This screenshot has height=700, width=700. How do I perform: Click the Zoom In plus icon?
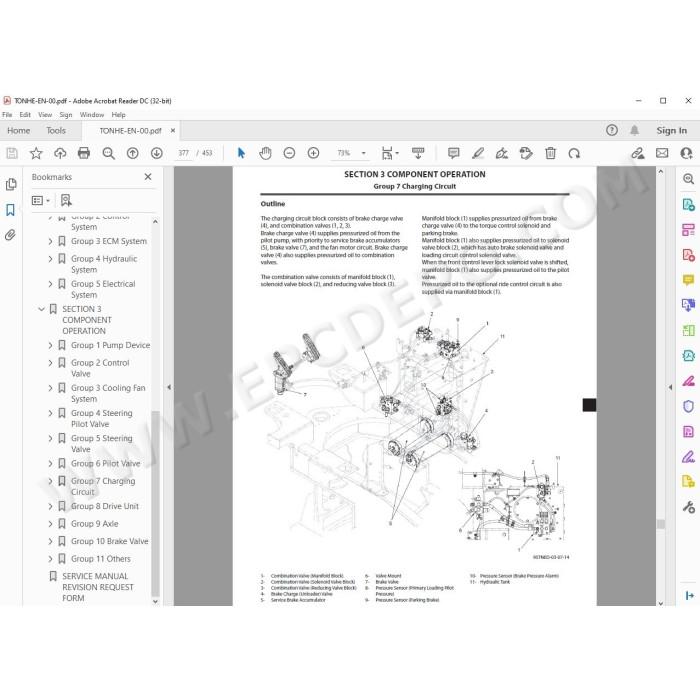coord(313,153)
